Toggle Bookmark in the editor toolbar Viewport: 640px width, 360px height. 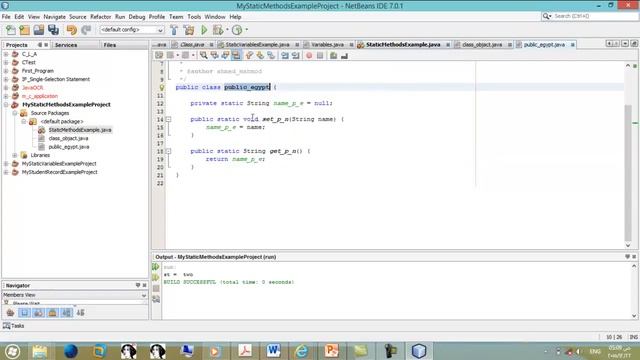[x=271, y=56]
